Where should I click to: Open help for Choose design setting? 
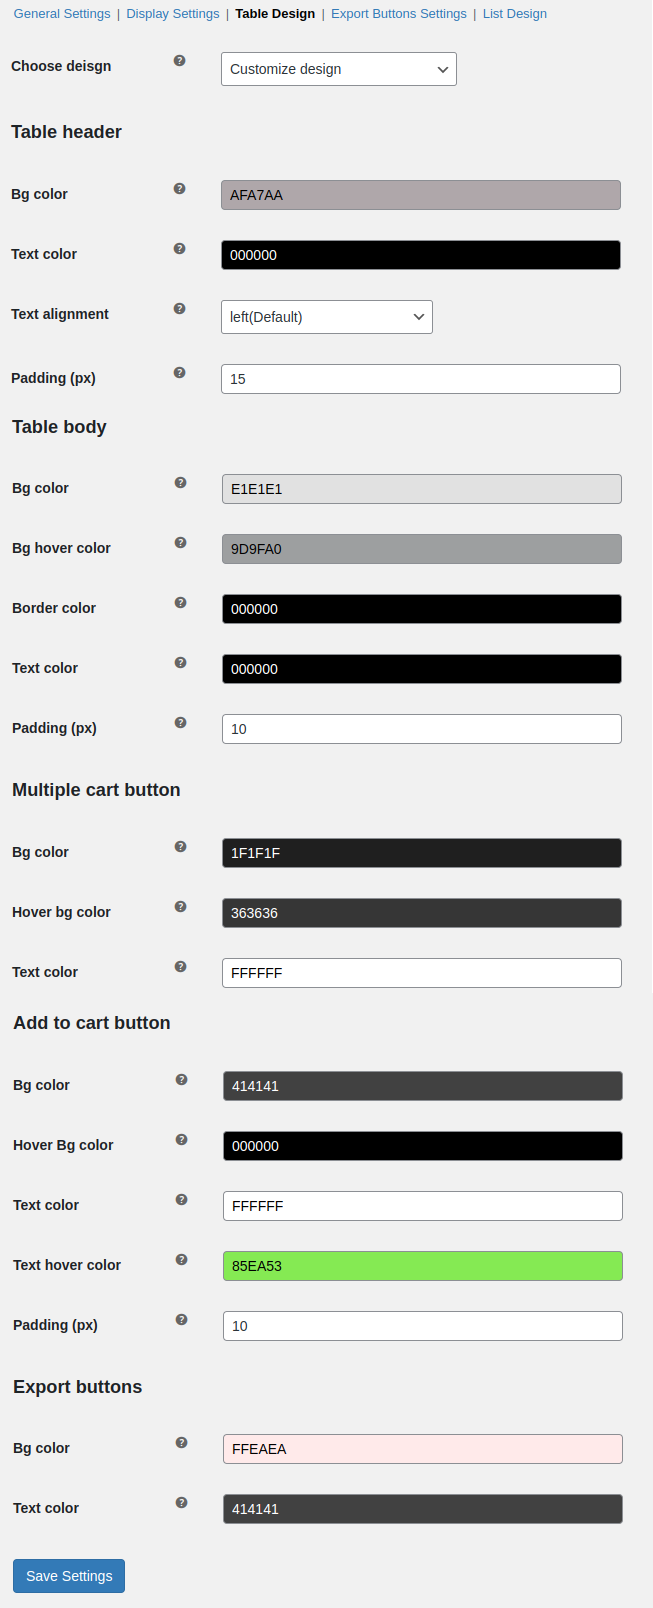tap(180, 60)
